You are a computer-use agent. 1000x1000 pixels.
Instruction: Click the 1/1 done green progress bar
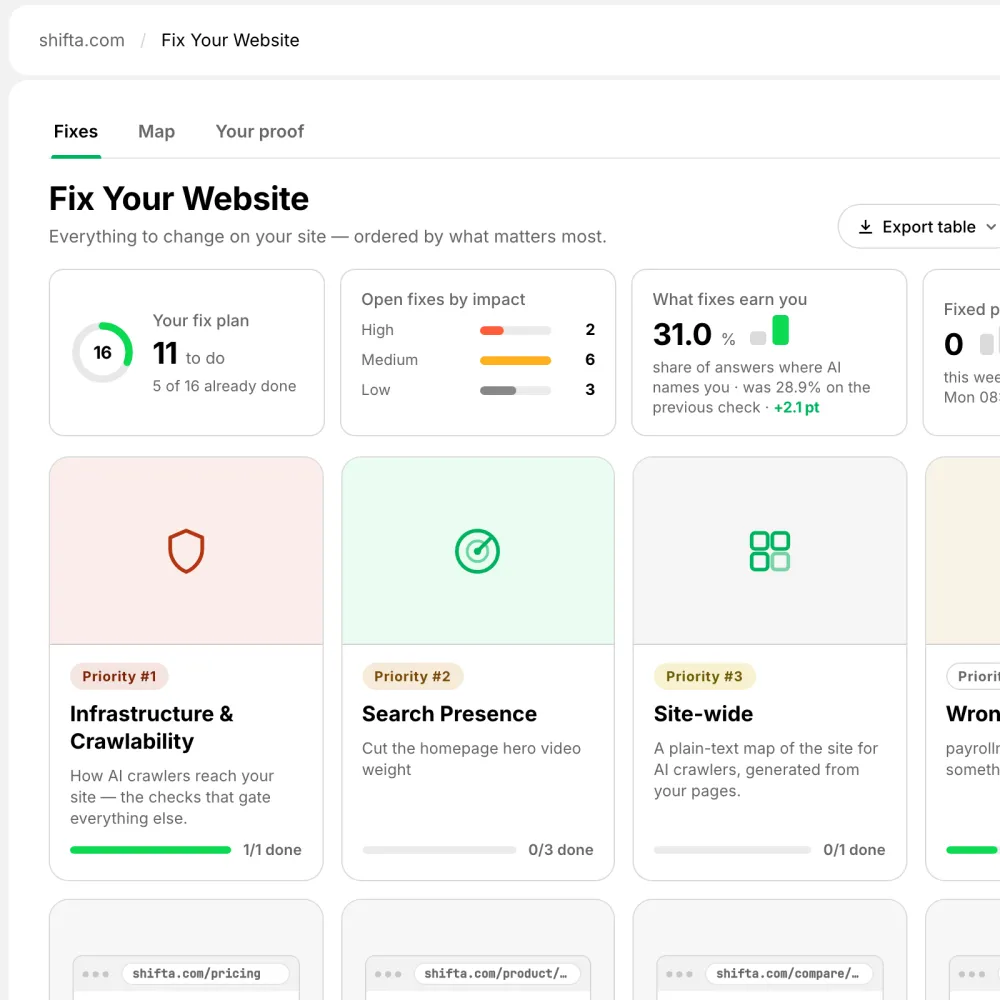(151, 850)
